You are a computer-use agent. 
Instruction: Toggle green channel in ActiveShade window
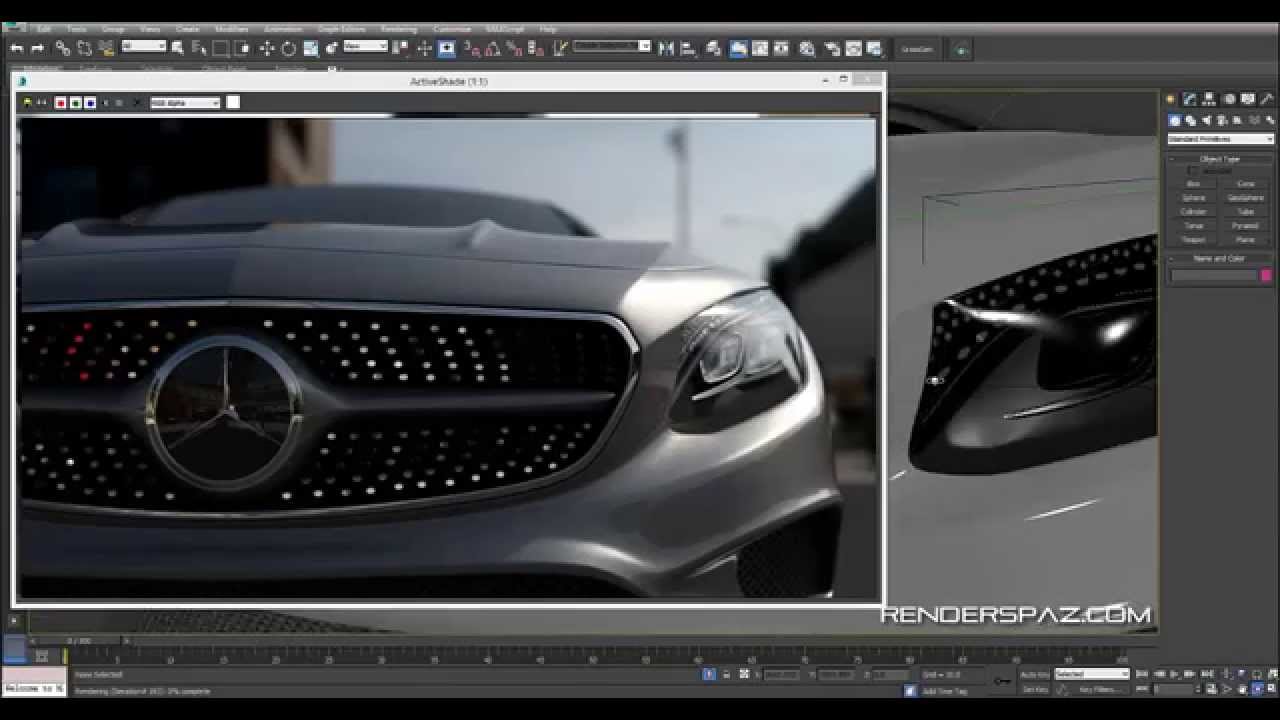[75, 102]
